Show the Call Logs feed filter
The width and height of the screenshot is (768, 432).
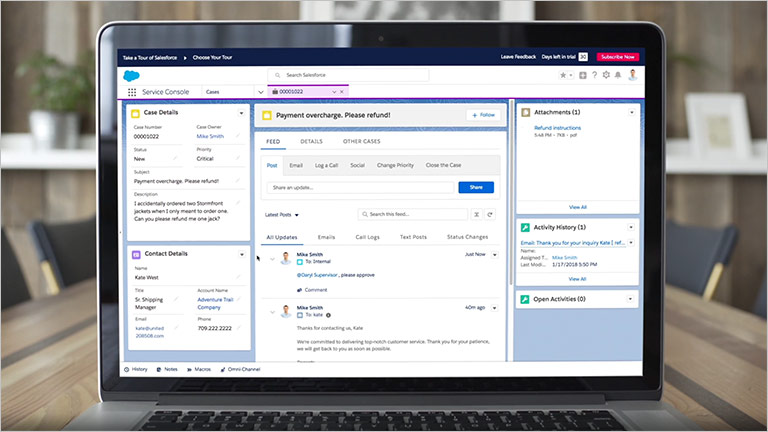[366, 237]
